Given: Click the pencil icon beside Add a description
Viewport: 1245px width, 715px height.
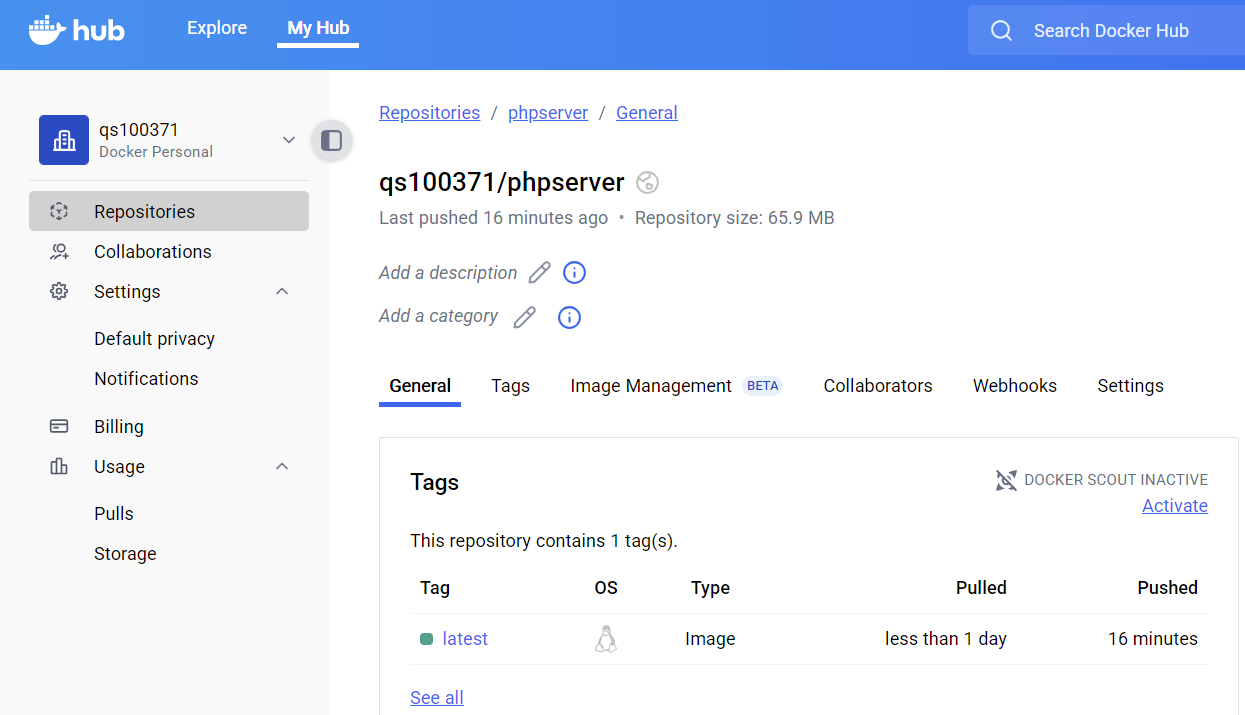Looking at the screenshot, I should [540, 273].
